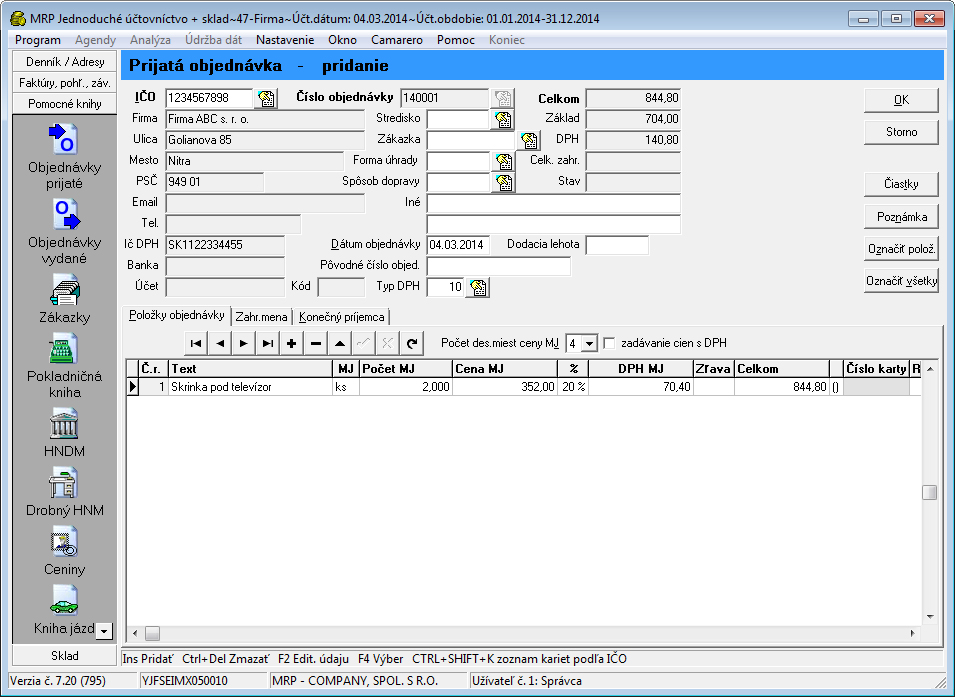Image resolution: width=955 pixels, height=697 pixels.
Task: Open the Zákazky sidebar icon
Action: point(64,288)
